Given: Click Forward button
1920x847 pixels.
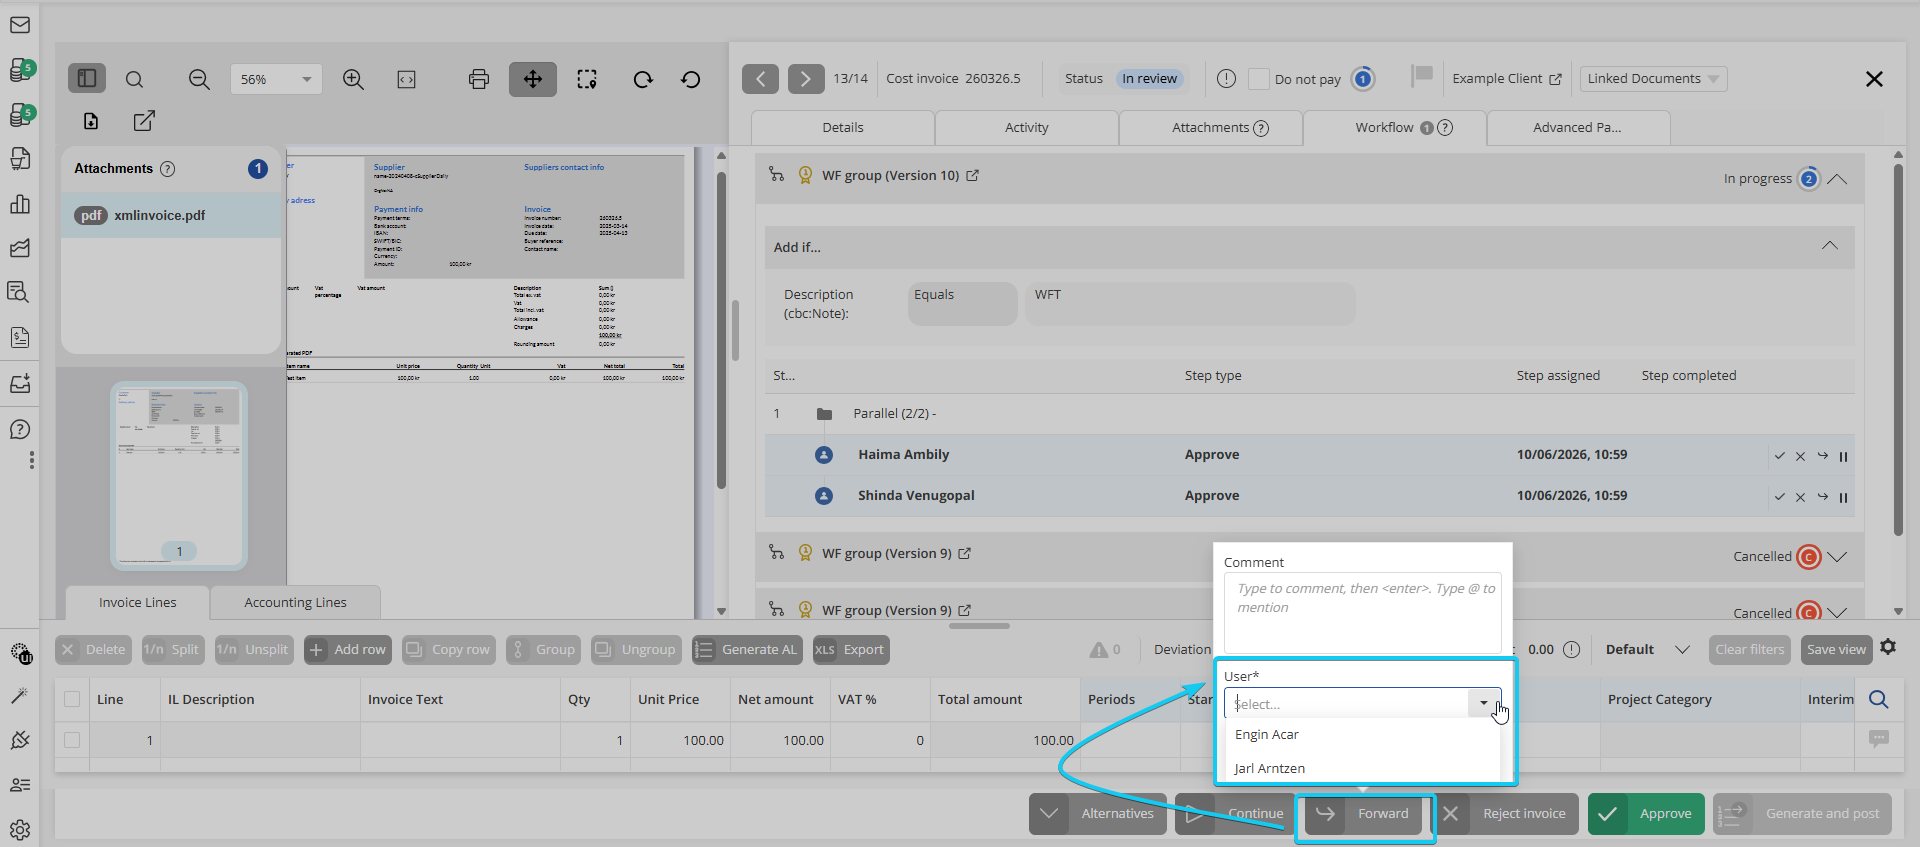Looking at the screenshot, I should [x=1365, y=813].
